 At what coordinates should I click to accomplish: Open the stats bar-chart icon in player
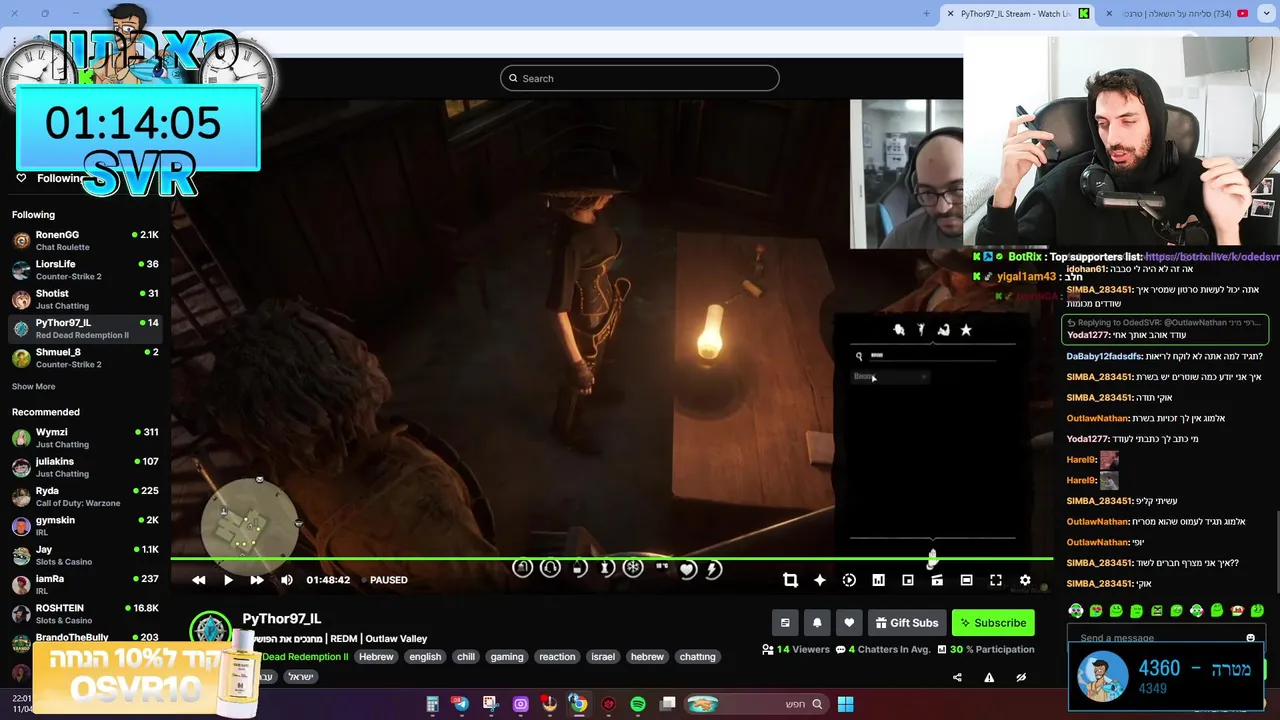tap(878, 580)
